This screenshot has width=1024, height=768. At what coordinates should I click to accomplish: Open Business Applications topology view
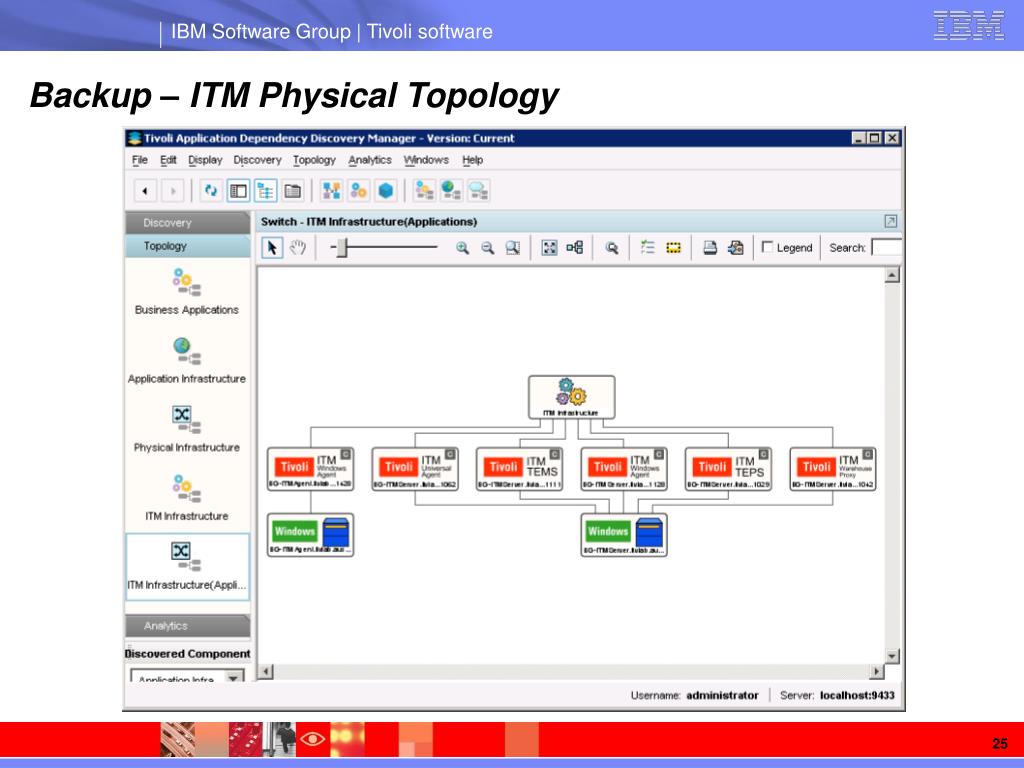[187, 291]
